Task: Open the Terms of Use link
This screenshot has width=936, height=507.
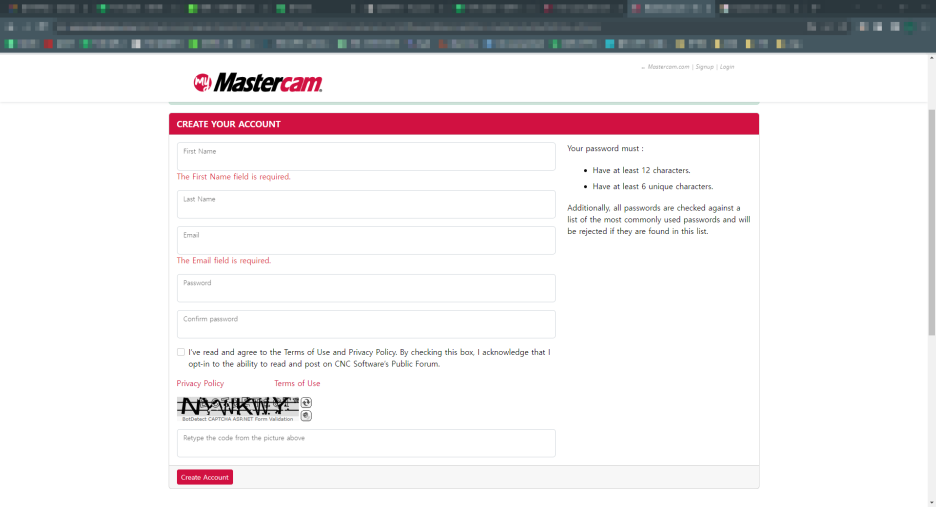Action: [297, 383]
